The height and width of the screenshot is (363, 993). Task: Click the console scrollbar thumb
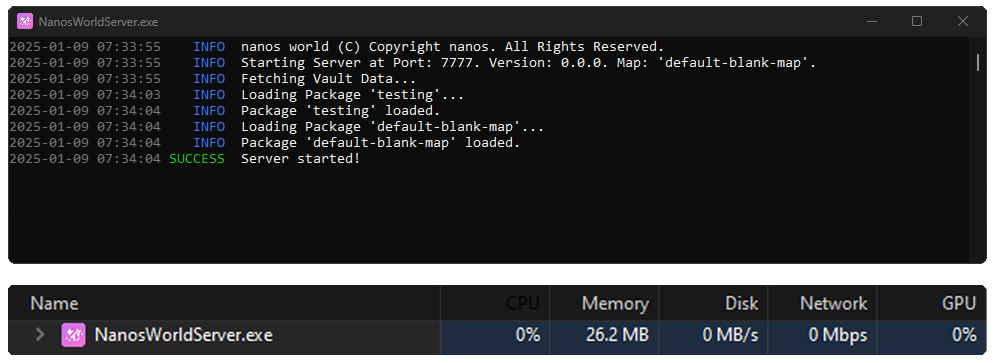978,62
